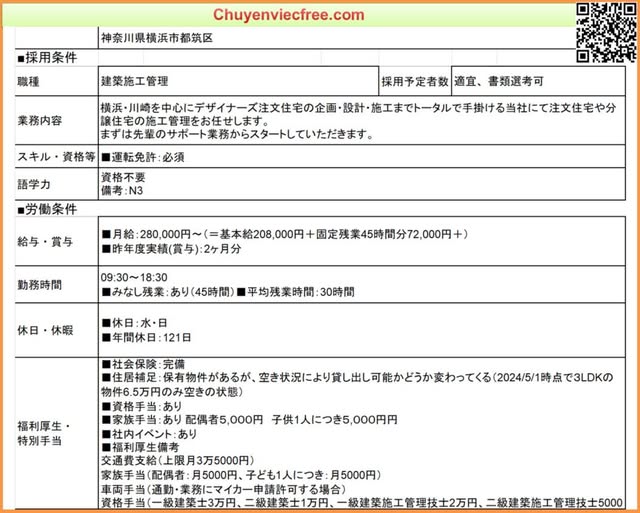Select the 語学力 row label
The width and height of the screenshot is (640, 513).
[x=33, y=184]
